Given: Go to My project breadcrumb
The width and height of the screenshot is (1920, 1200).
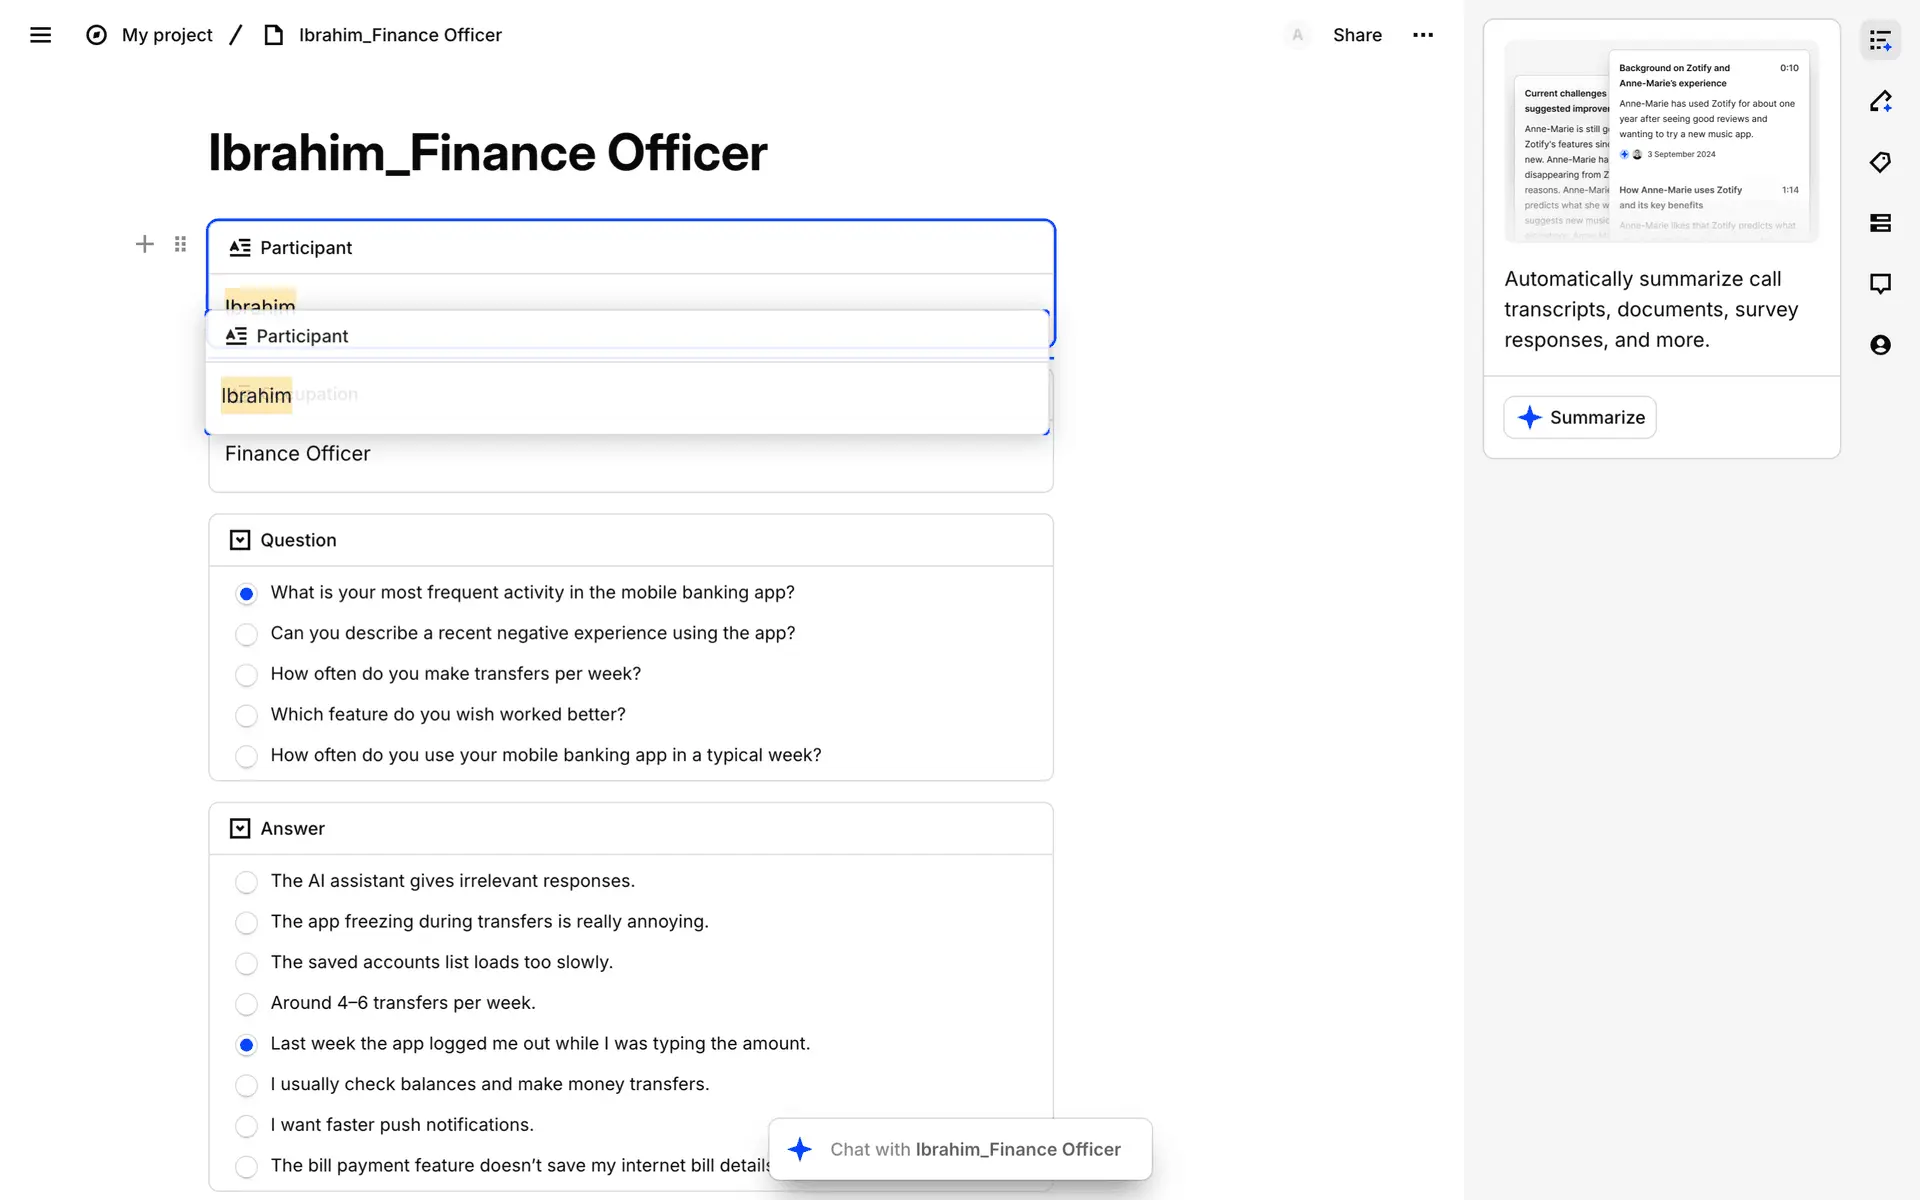Looking at the screenshot, I should pyautogui.click(x=166, y=35).
